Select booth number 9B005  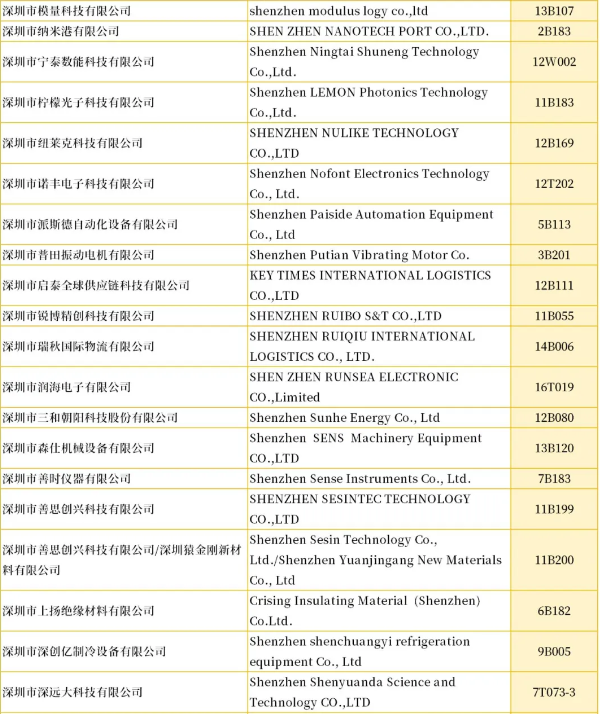554,652
